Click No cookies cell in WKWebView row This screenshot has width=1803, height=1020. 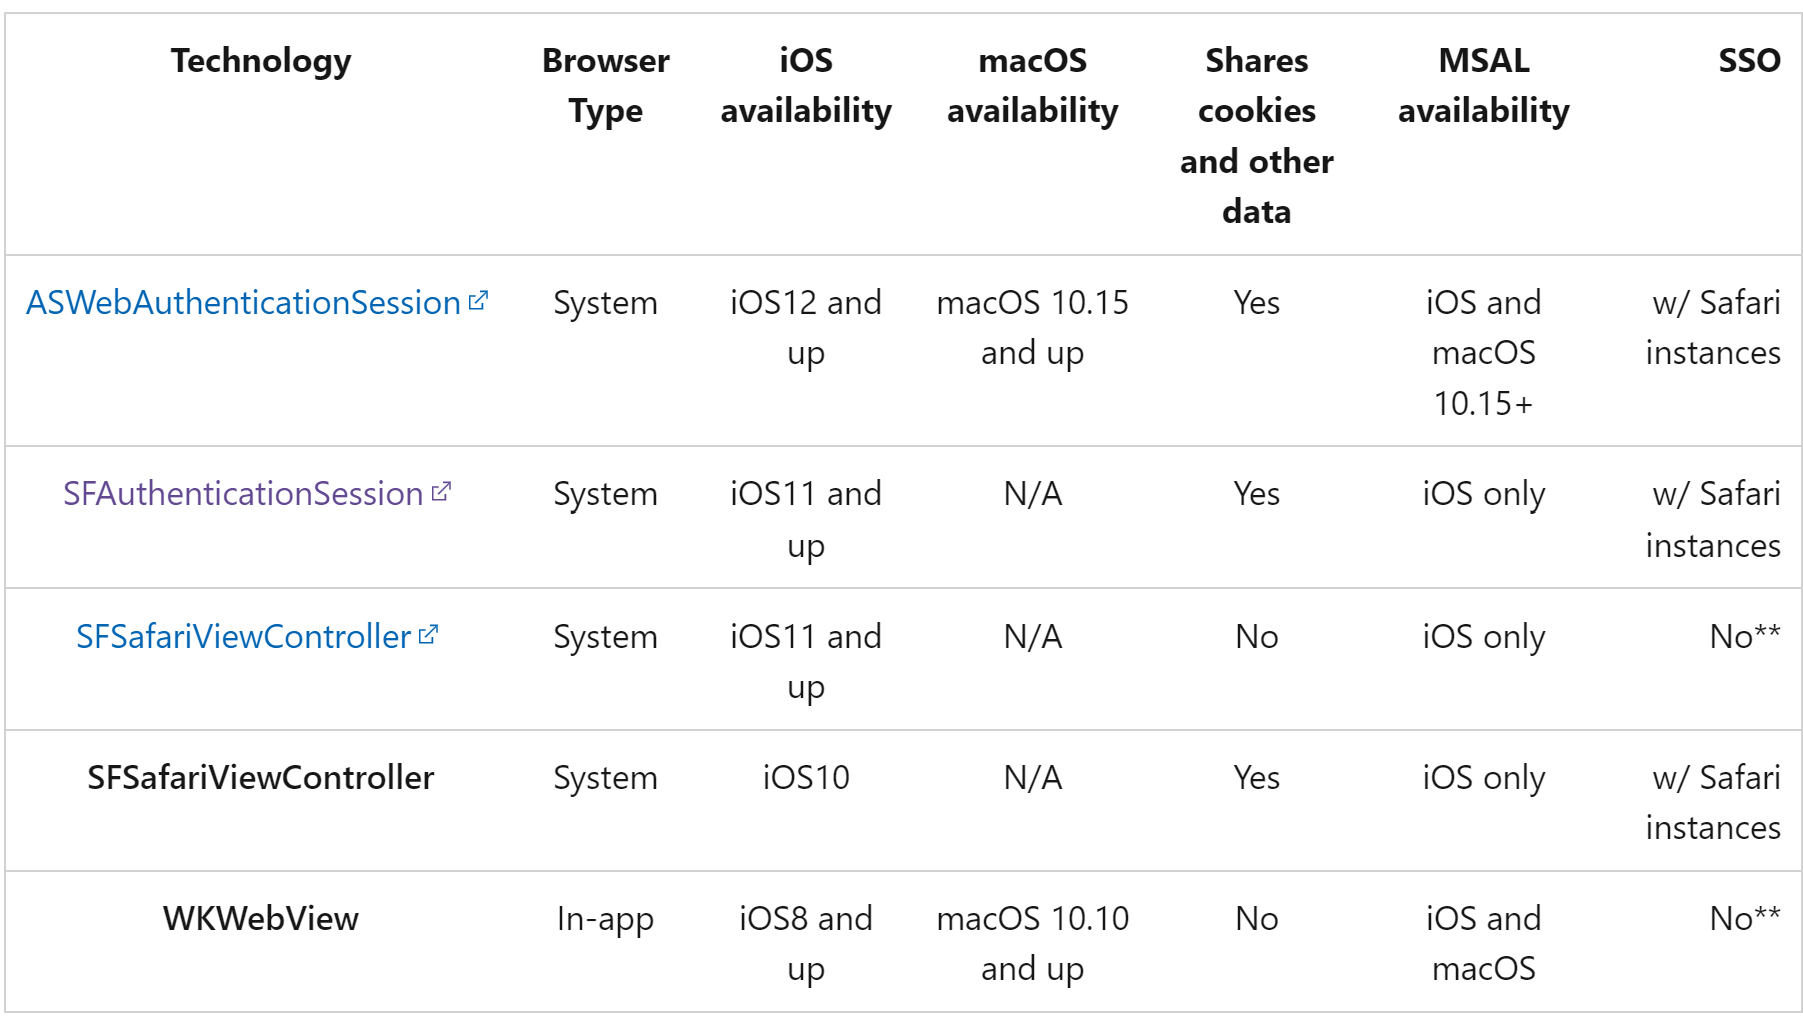click(1257, 918)
